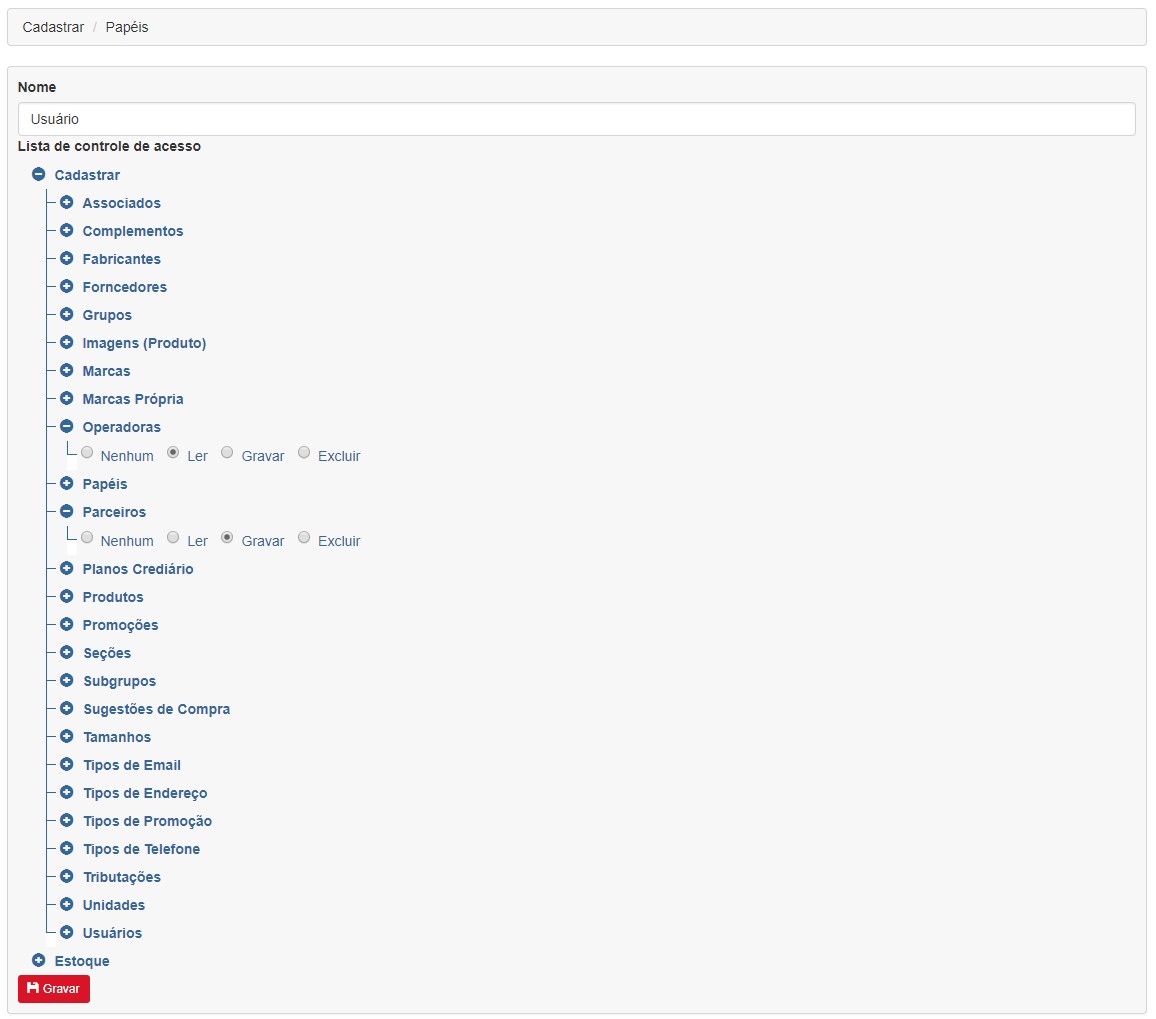Viewport: 1156px width, 1019px height.
Task: Expand the Estoque root node icon
Action: 38,961
